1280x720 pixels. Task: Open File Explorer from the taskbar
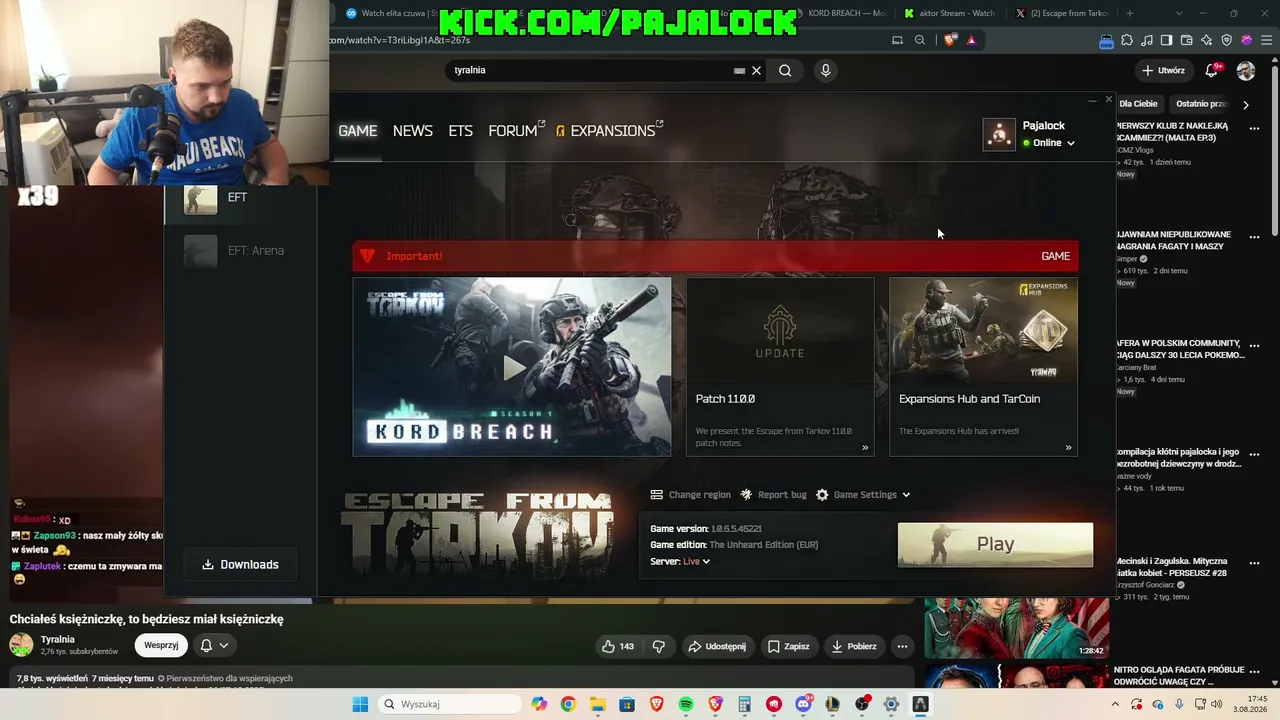597,704
